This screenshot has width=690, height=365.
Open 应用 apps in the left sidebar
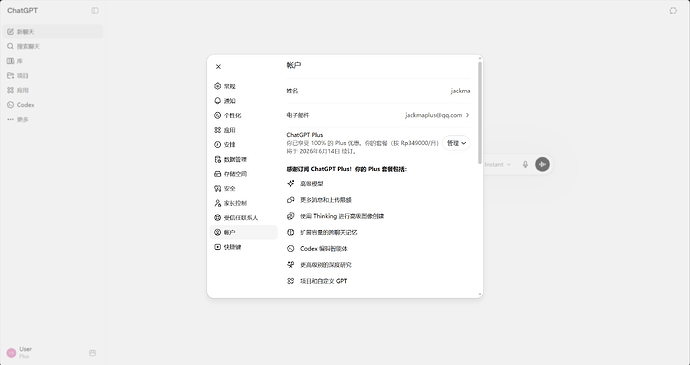53,90
